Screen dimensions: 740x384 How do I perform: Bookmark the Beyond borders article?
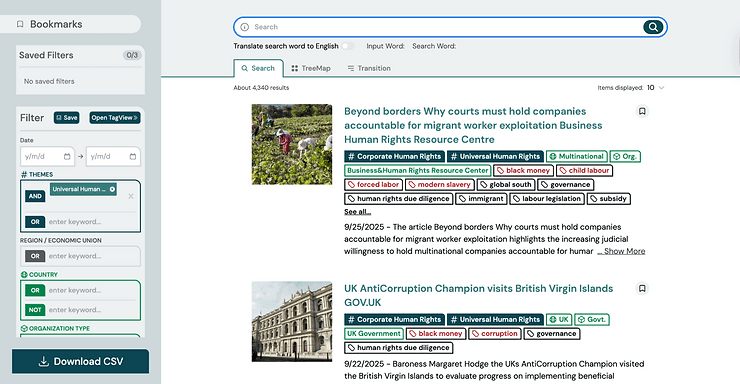642,111
